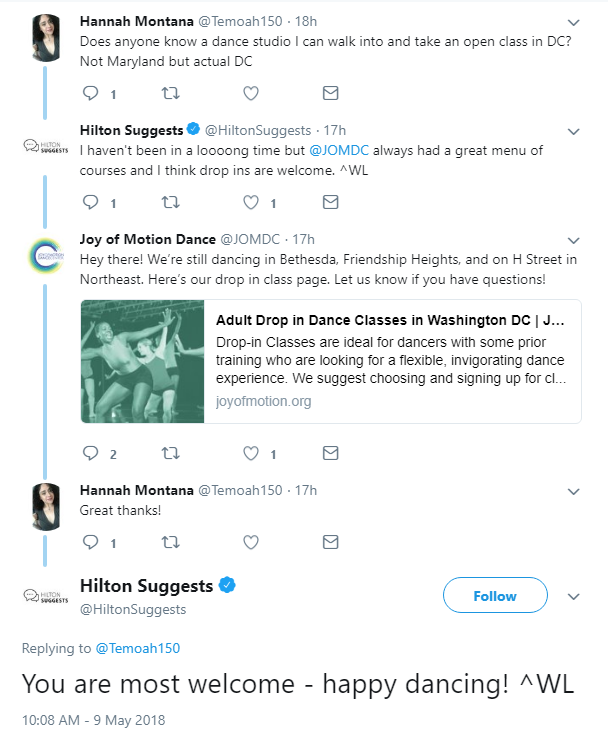This screenshot has width=608, height=738.
Task: Open the @Temoah150 link under Replying to
Action: (137, 648)
